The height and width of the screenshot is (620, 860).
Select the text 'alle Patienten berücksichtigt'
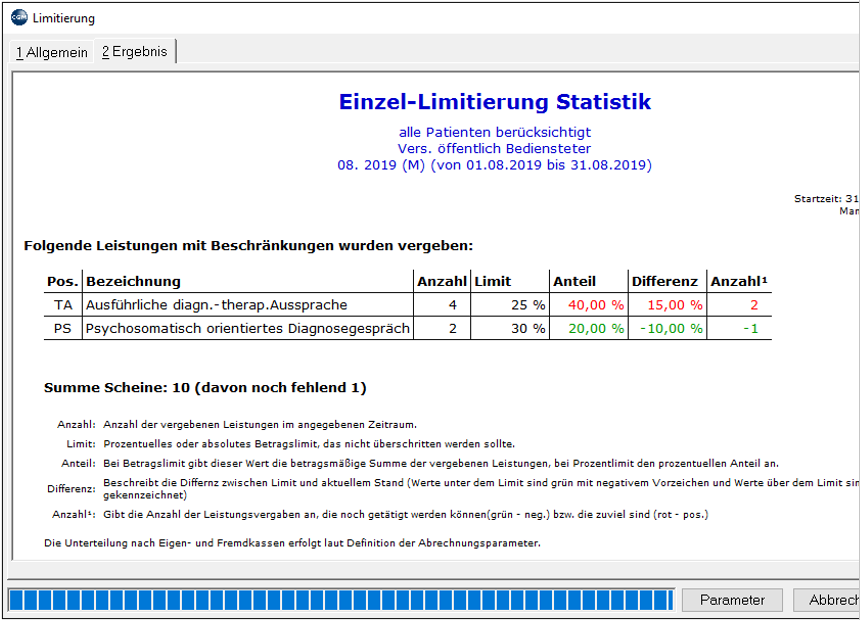[x=495, y=132]
